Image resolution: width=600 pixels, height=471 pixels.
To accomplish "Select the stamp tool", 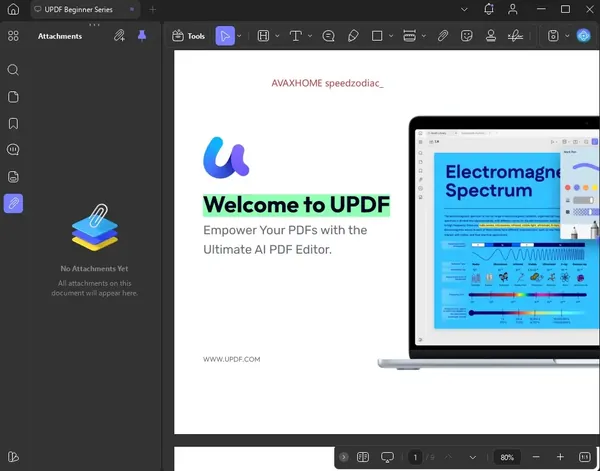I will click(x=491, y=36).
